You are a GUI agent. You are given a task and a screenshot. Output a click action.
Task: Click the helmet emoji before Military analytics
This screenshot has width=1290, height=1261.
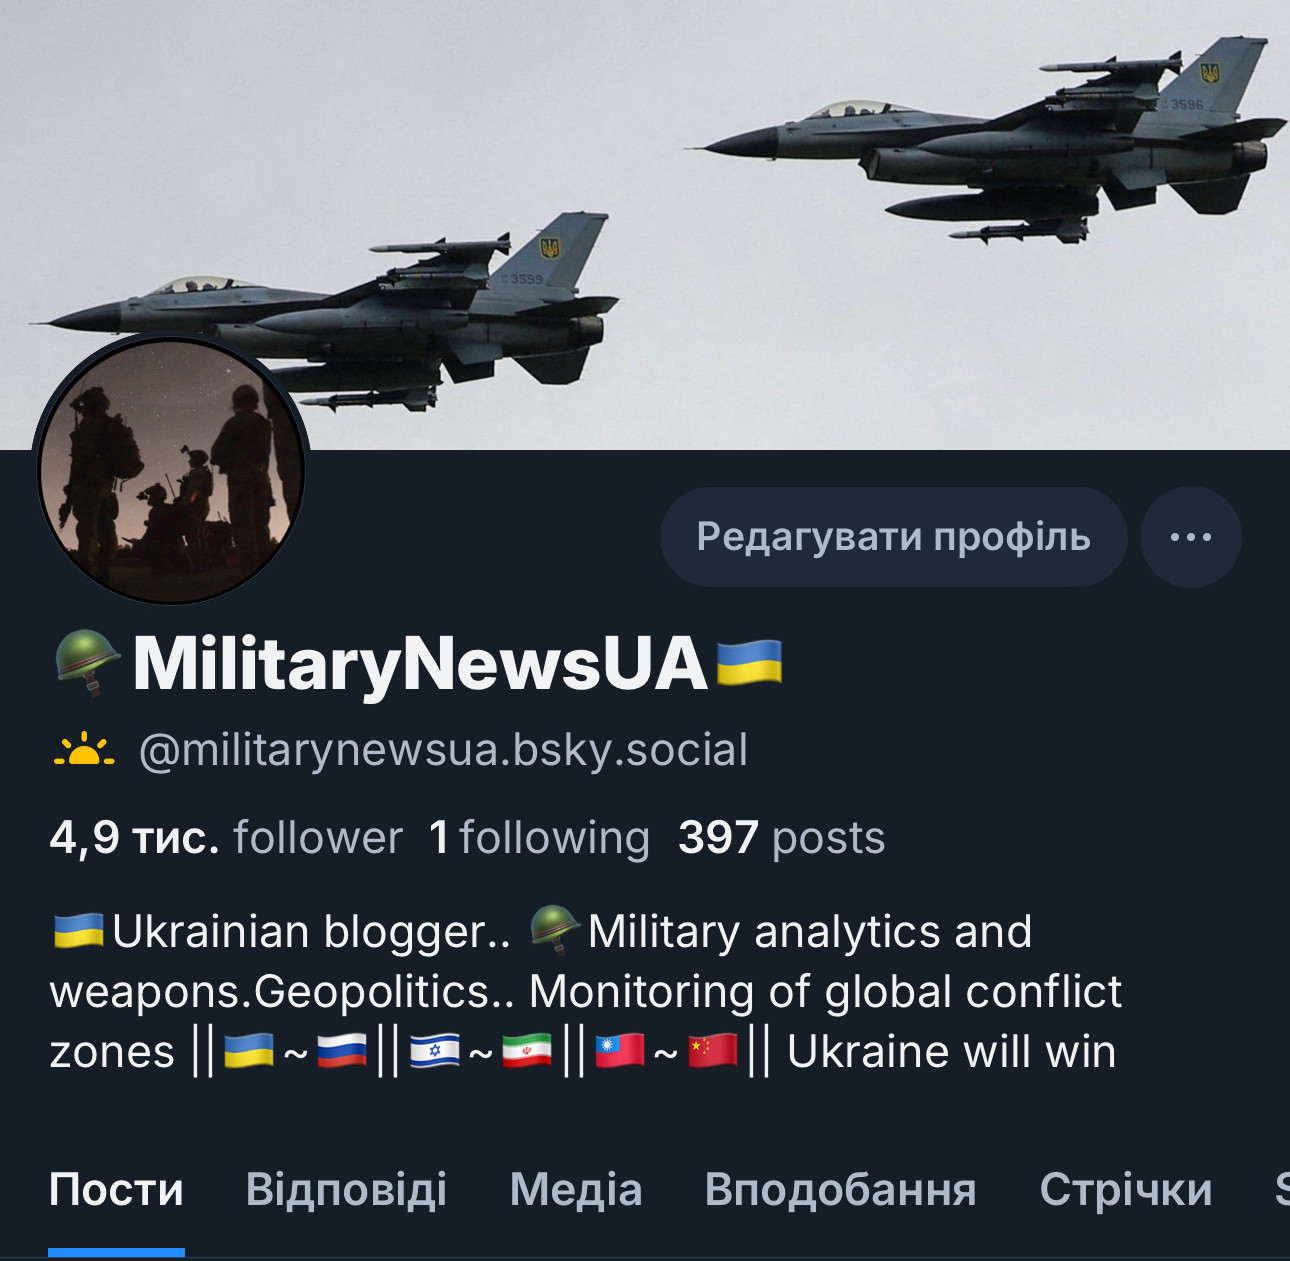[555, 930]
